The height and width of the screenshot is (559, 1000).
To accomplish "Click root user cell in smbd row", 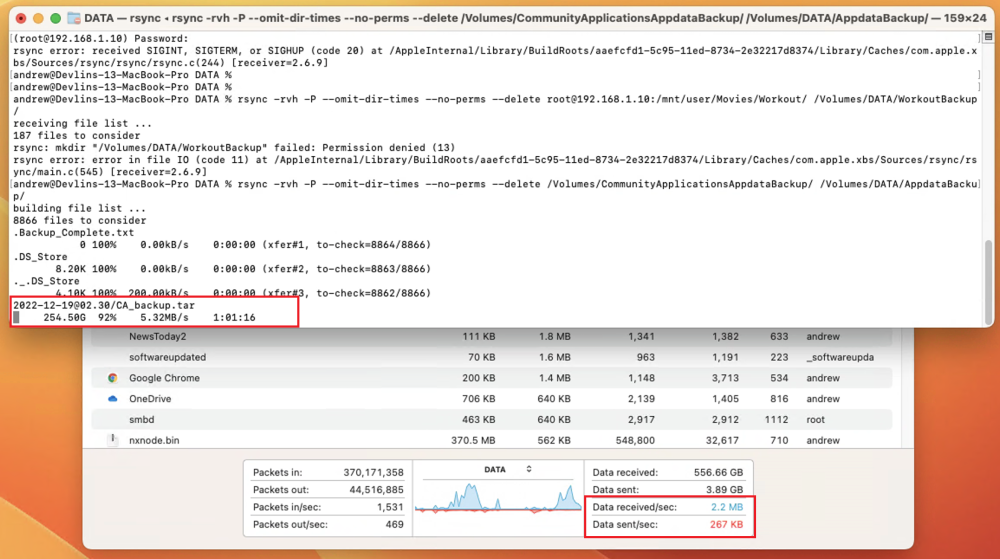I will 815,419.
